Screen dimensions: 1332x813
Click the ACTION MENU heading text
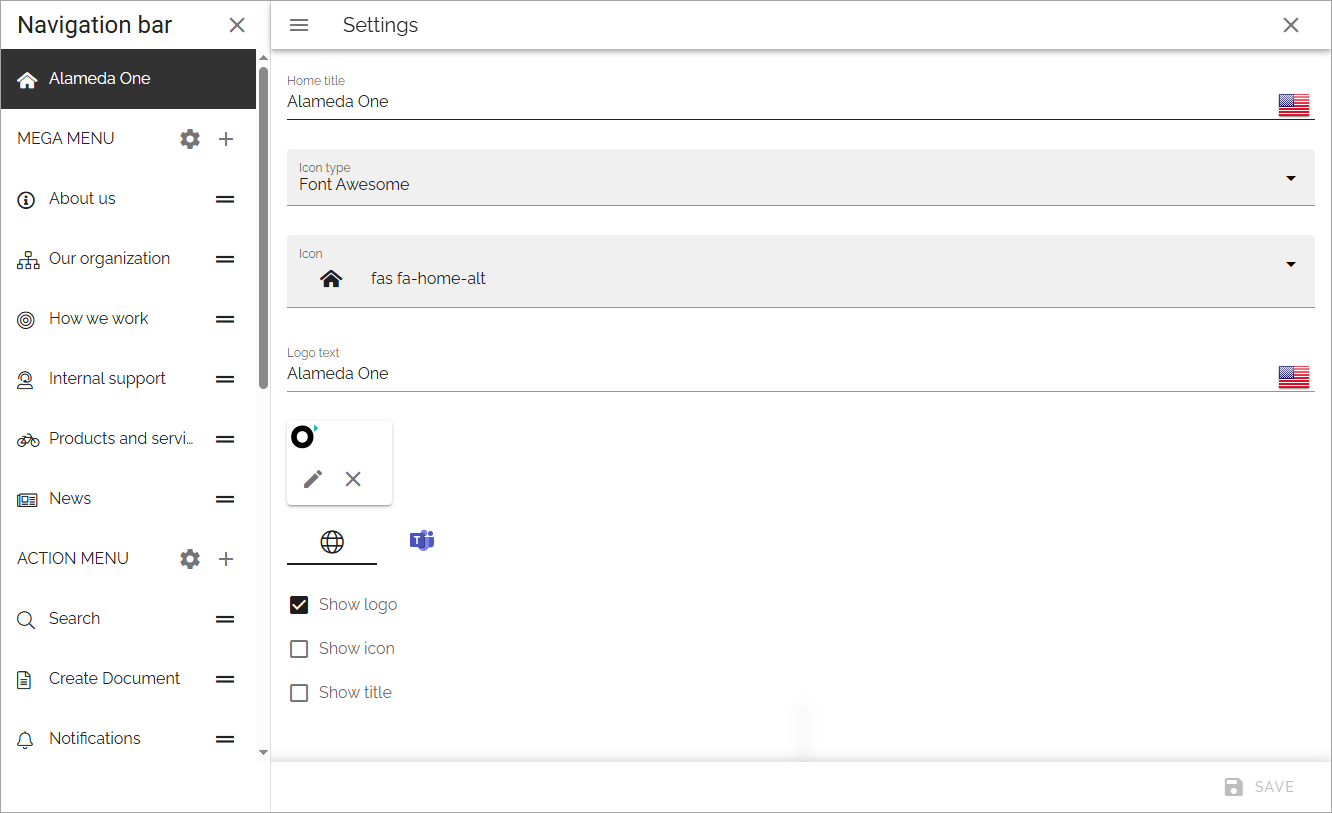point(73,559)
